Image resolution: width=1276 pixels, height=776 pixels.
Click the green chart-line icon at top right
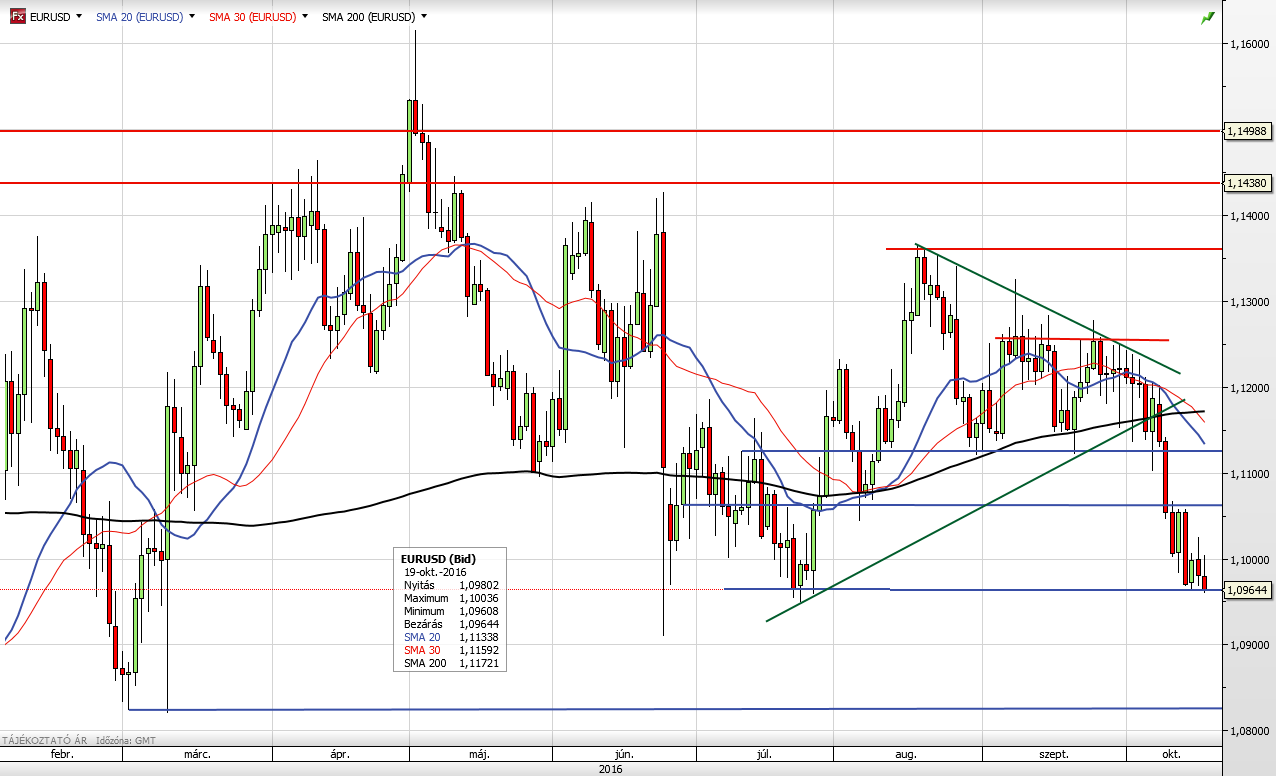click(1208, 17)
